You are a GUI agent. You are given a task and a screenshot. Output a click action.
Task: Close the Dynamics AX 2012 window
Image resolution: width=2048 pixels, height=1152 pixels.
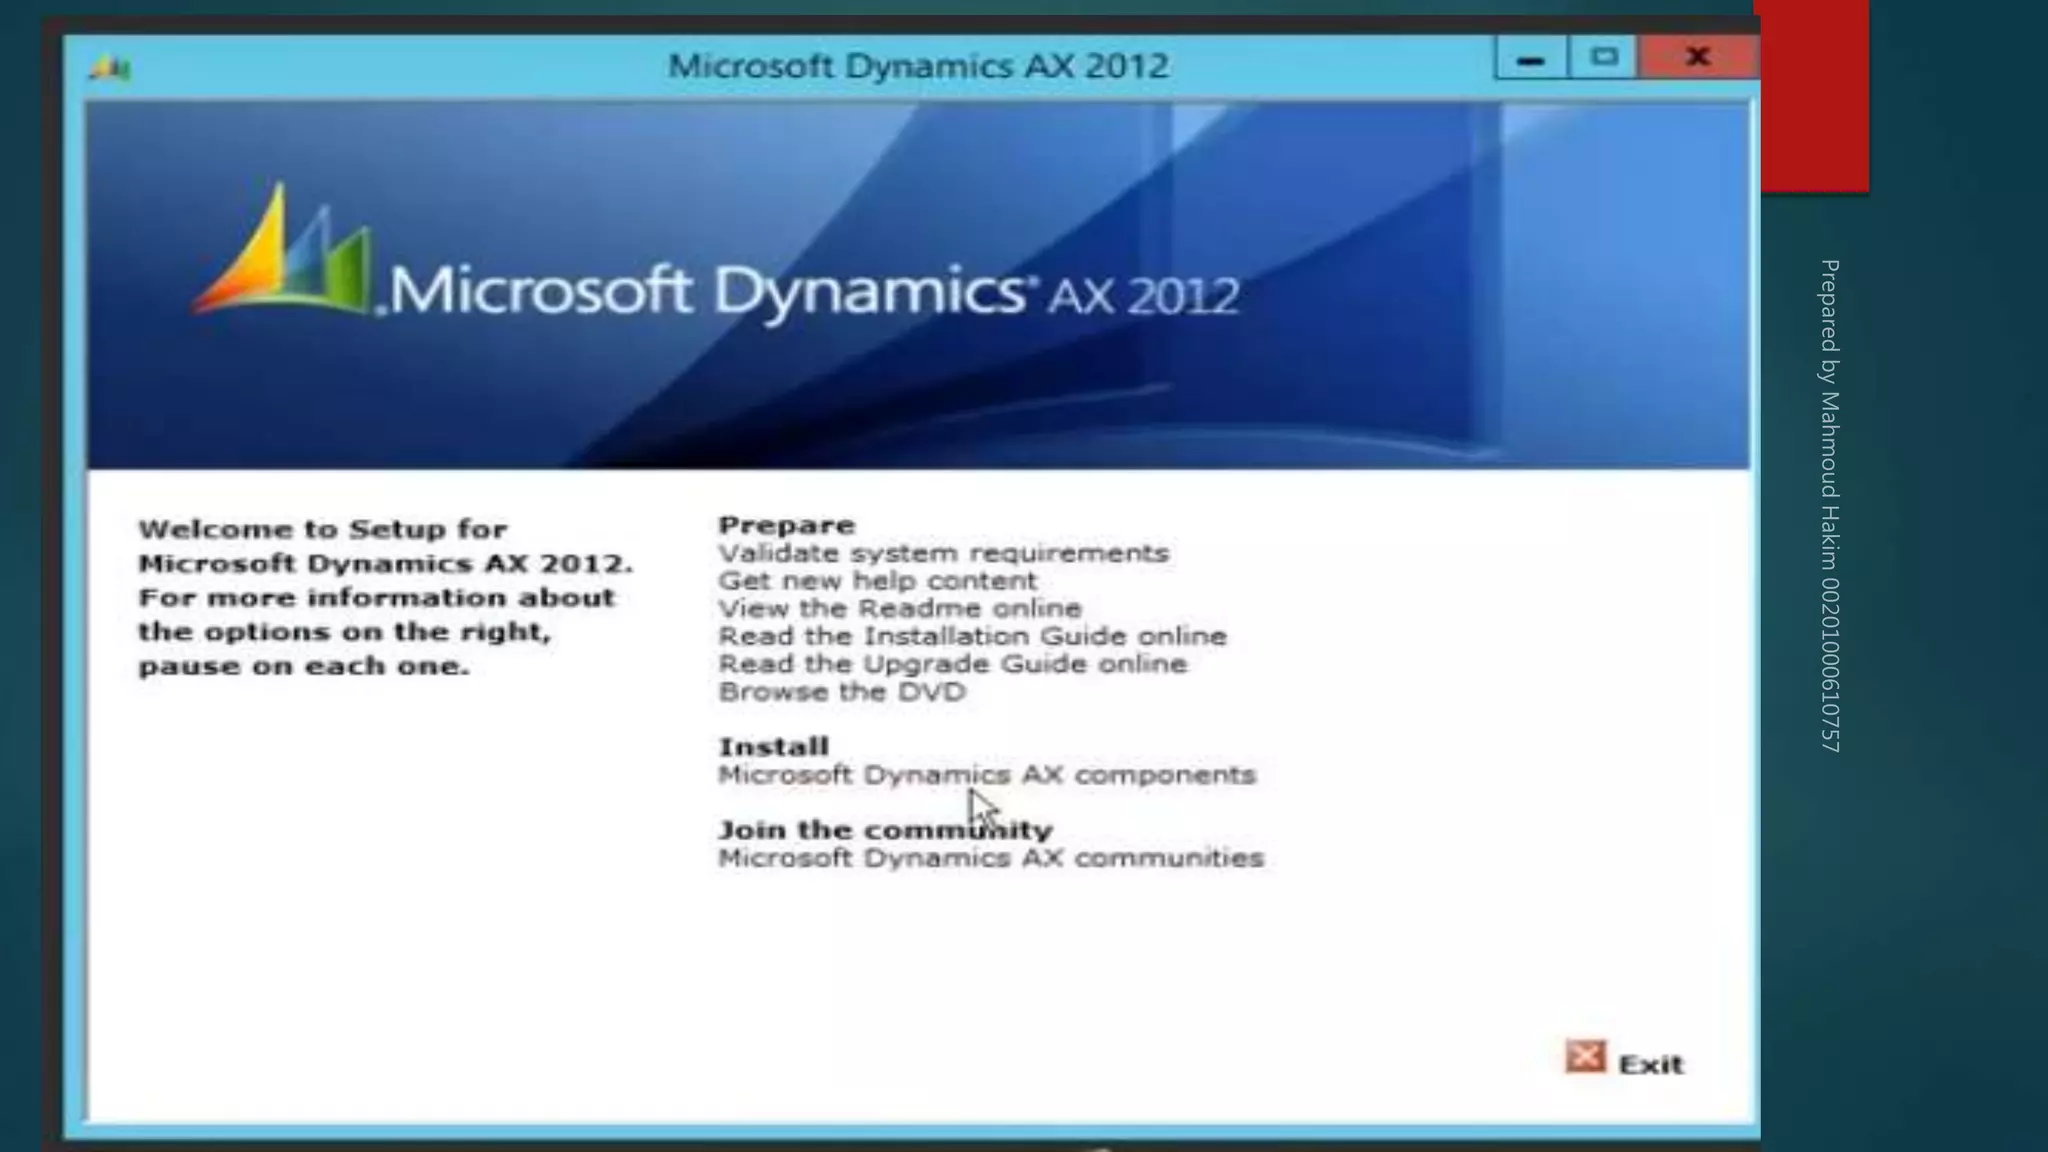click(1697, 57)
